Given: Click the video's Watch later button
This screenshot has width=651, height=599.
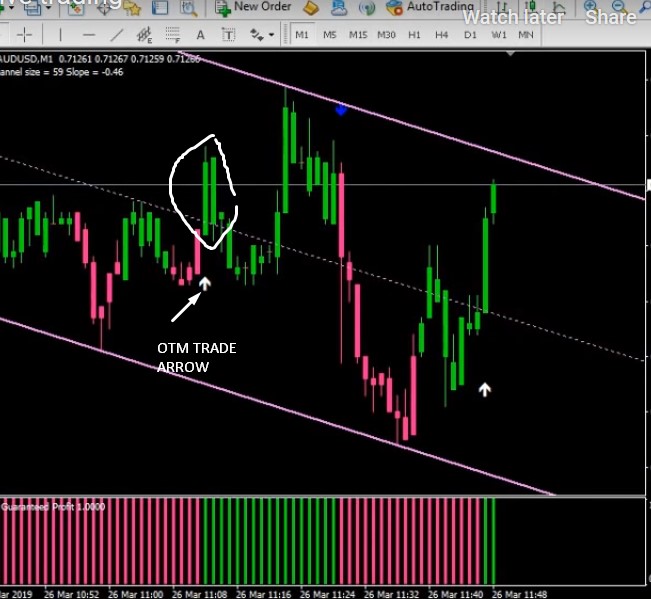Looking at the screenshot, I should (x=513, y=17).
